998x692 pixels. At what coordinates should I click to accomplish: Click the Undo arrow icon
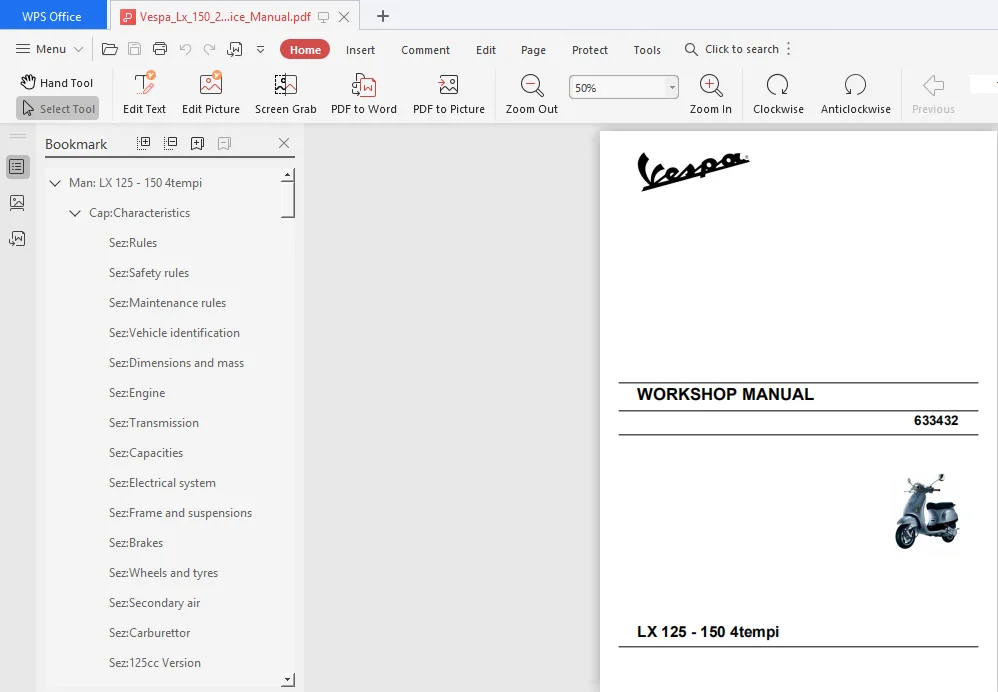point(185,49)
